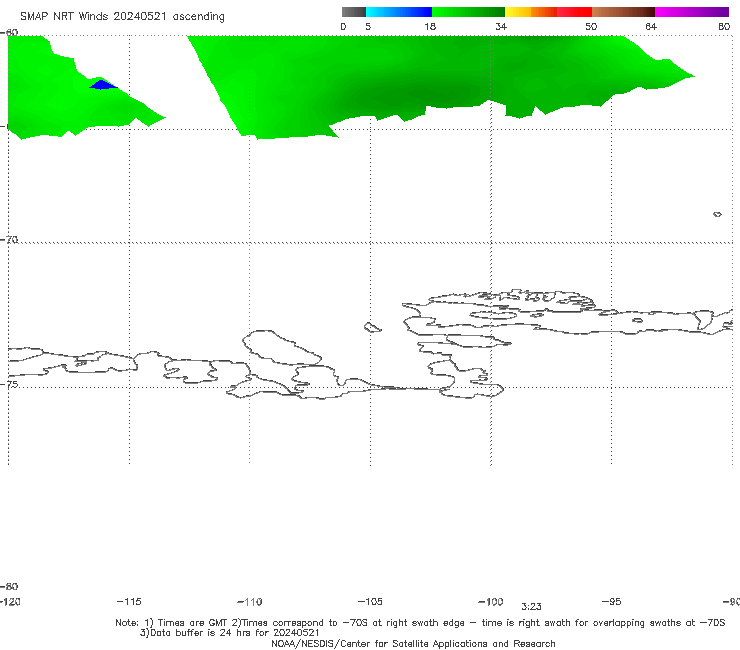This screenshot has height=650, width=740.
Task: Click the blue segment of the color bar
Action: click(399, 12)
